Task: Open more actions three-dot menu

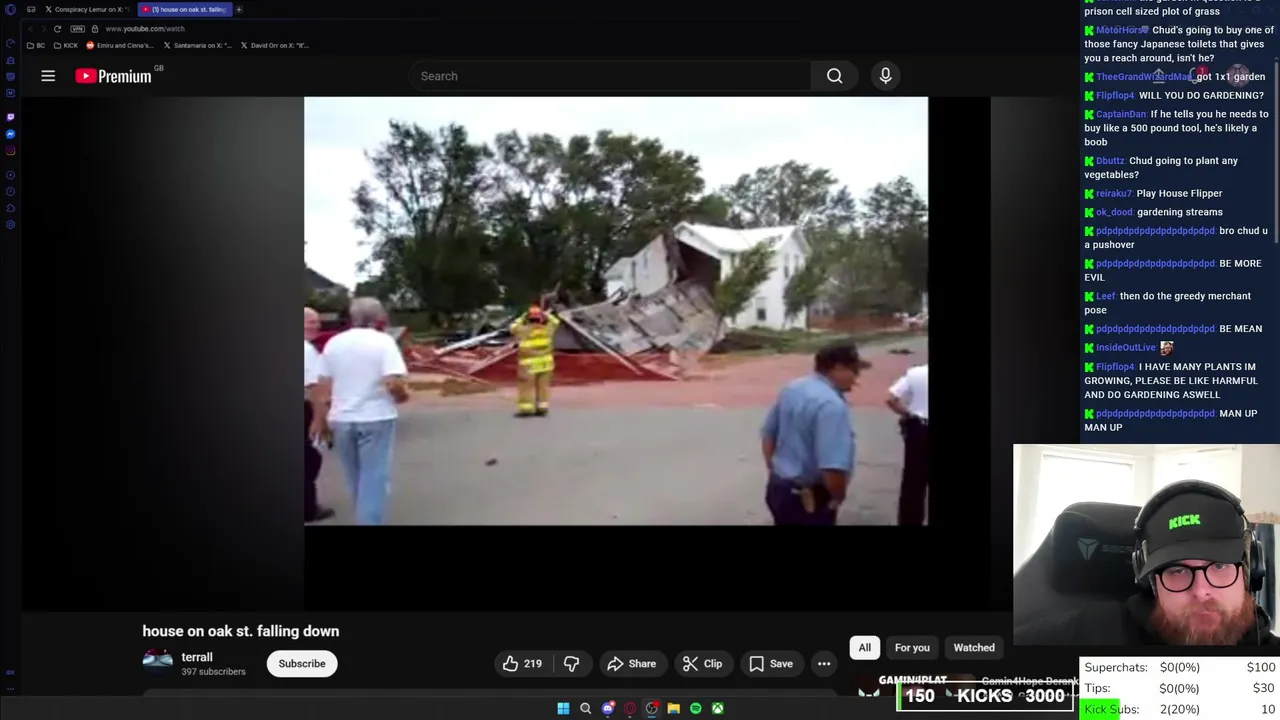Action: point(824,664)
